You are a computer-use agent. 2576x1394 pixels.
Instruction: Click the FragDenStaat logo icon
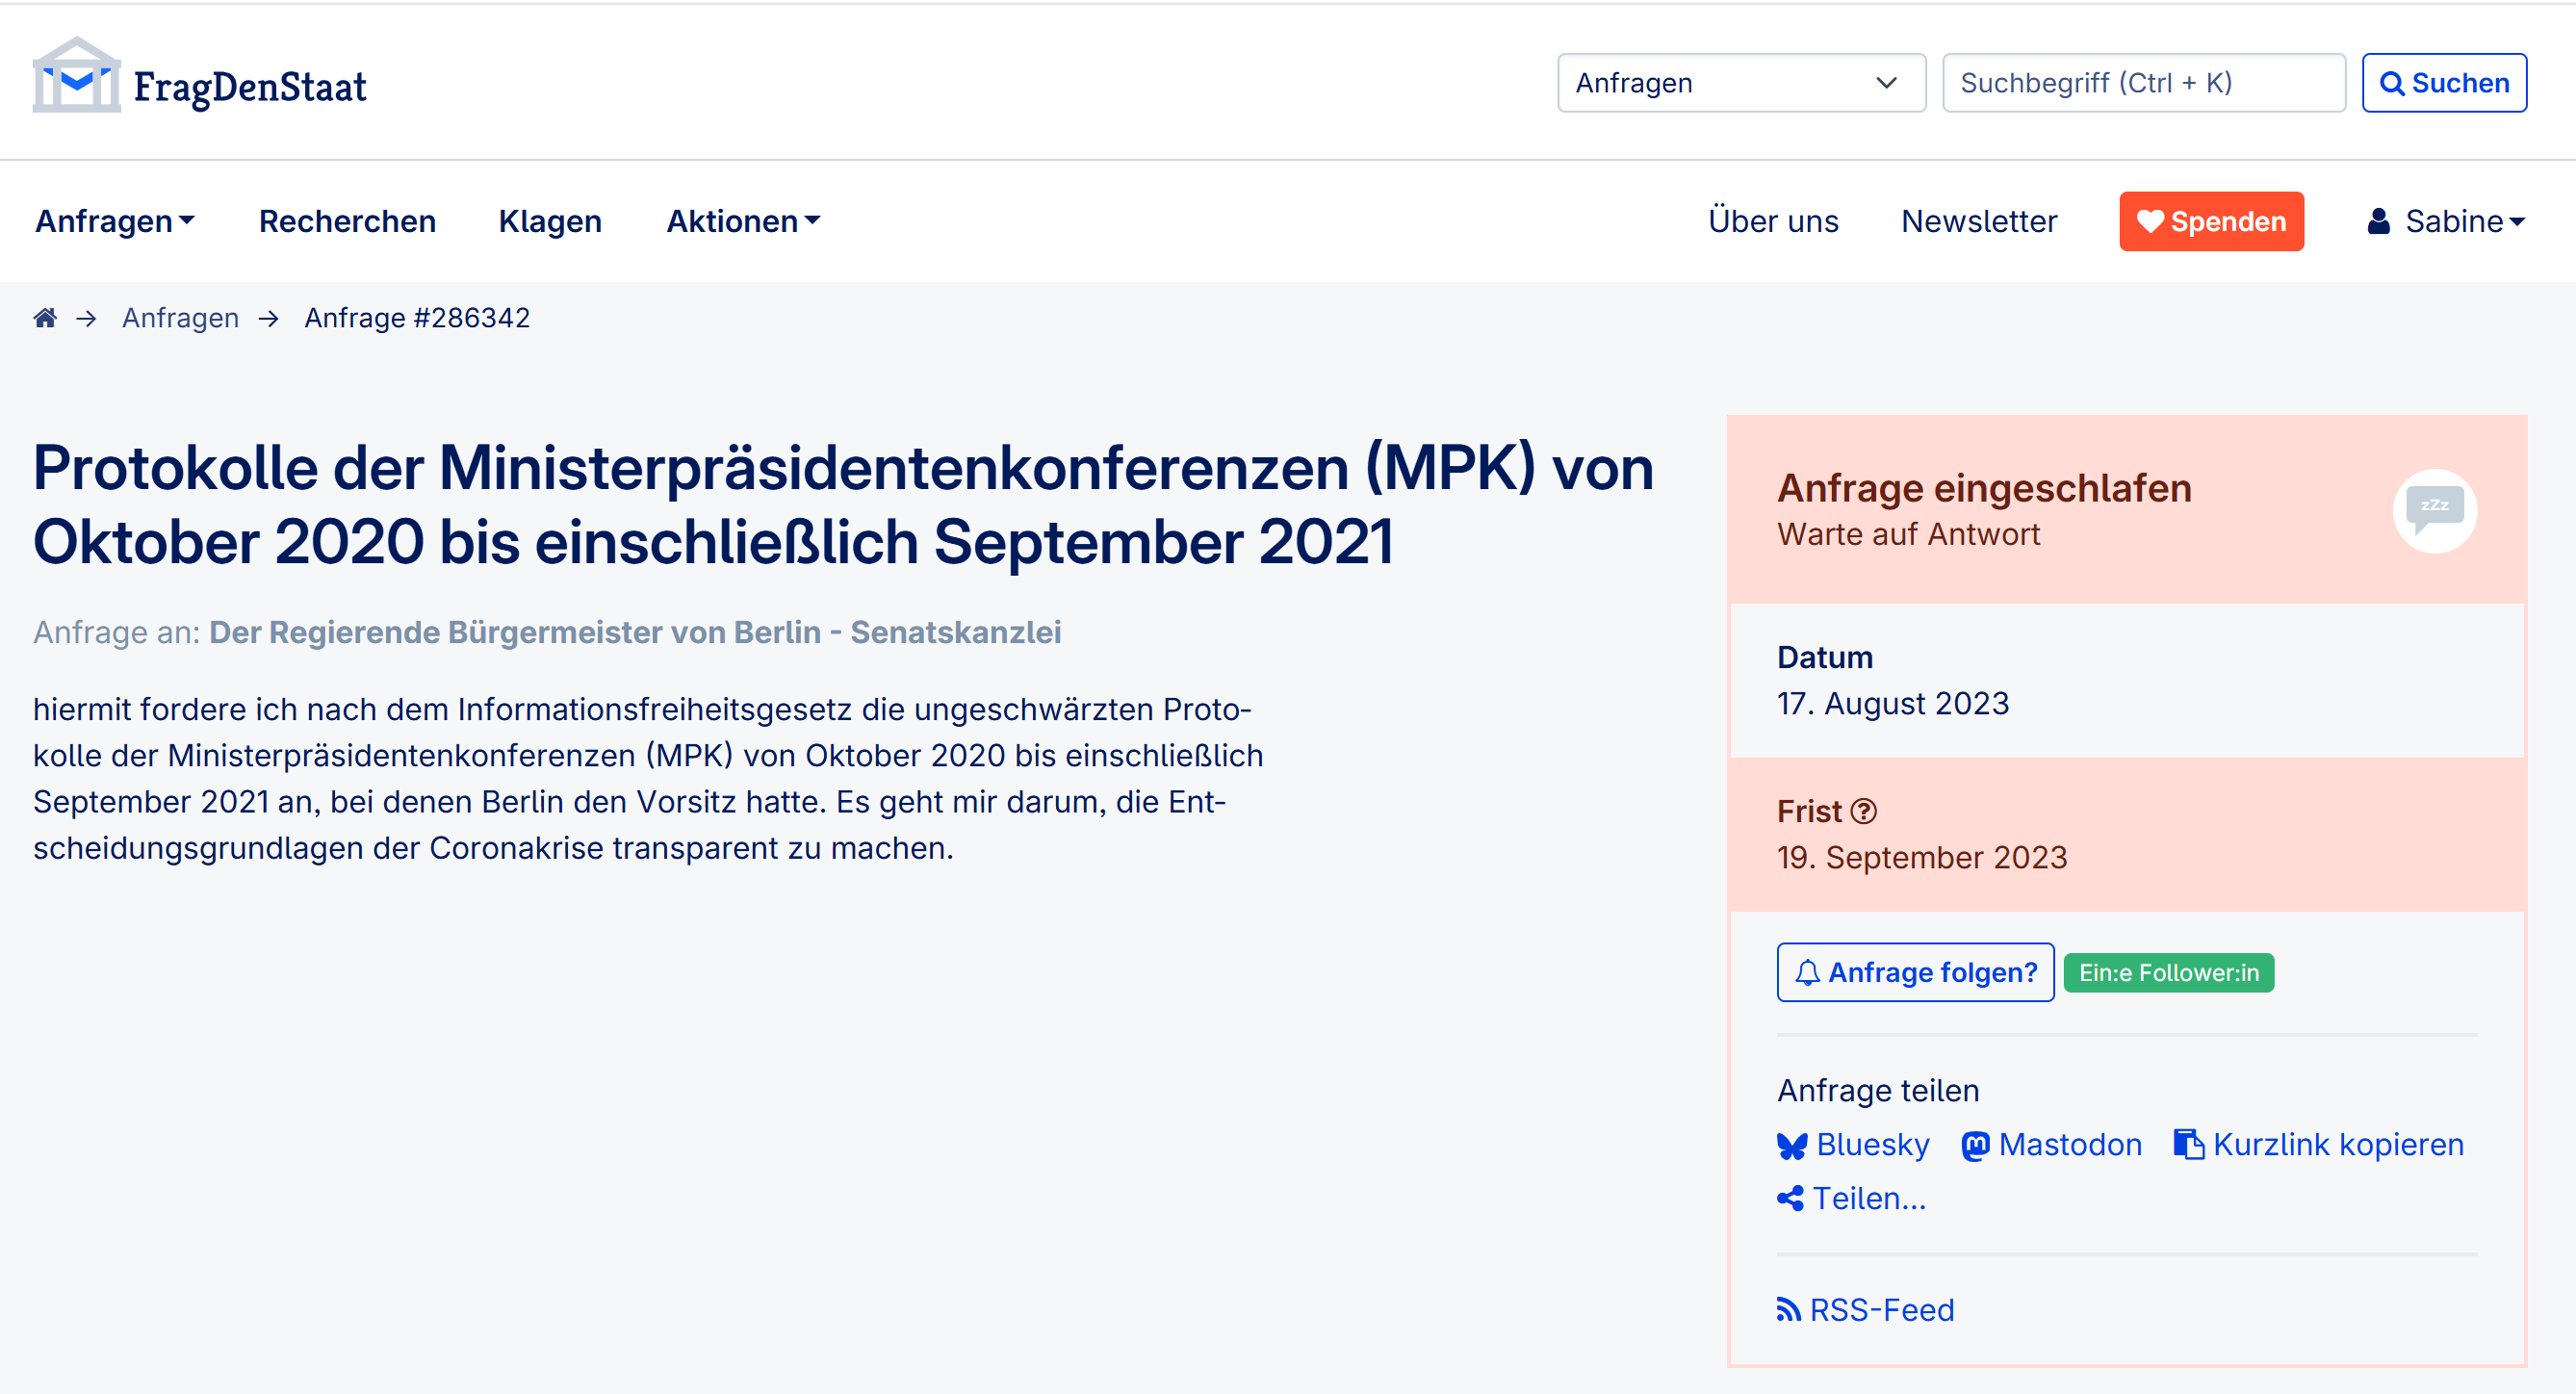(76, 76)
